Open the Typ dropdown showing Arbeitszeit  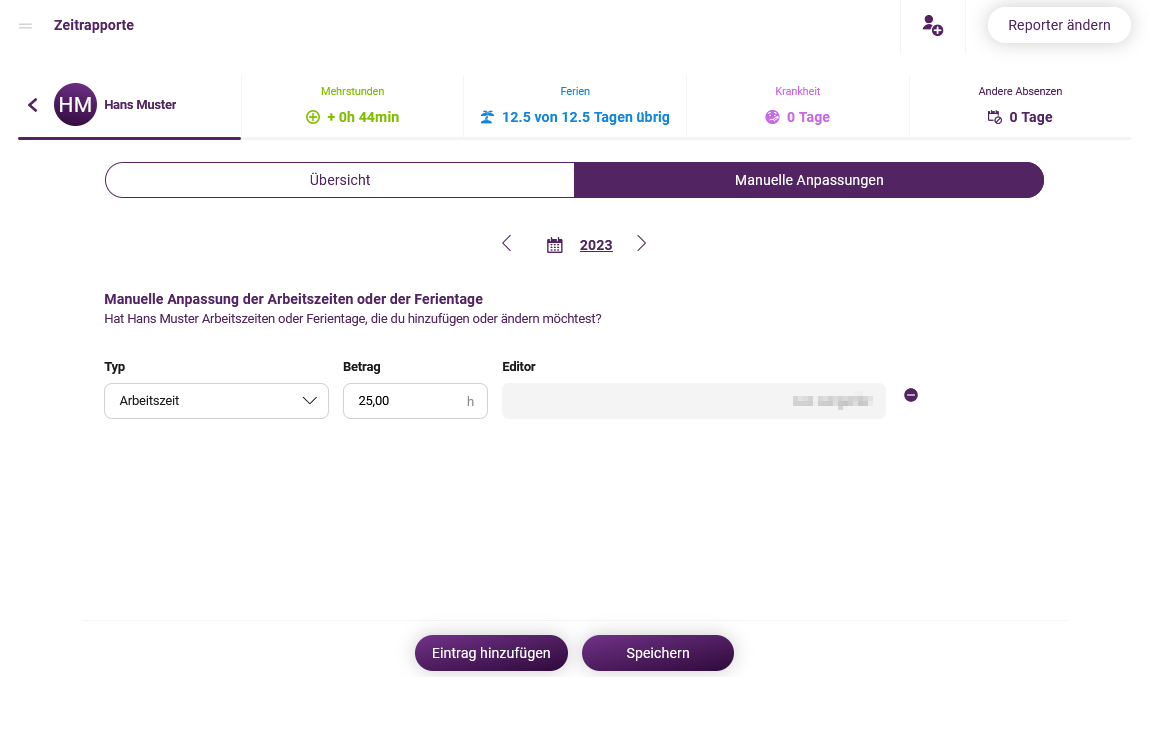pyautogui.click(x=216, y=401)
